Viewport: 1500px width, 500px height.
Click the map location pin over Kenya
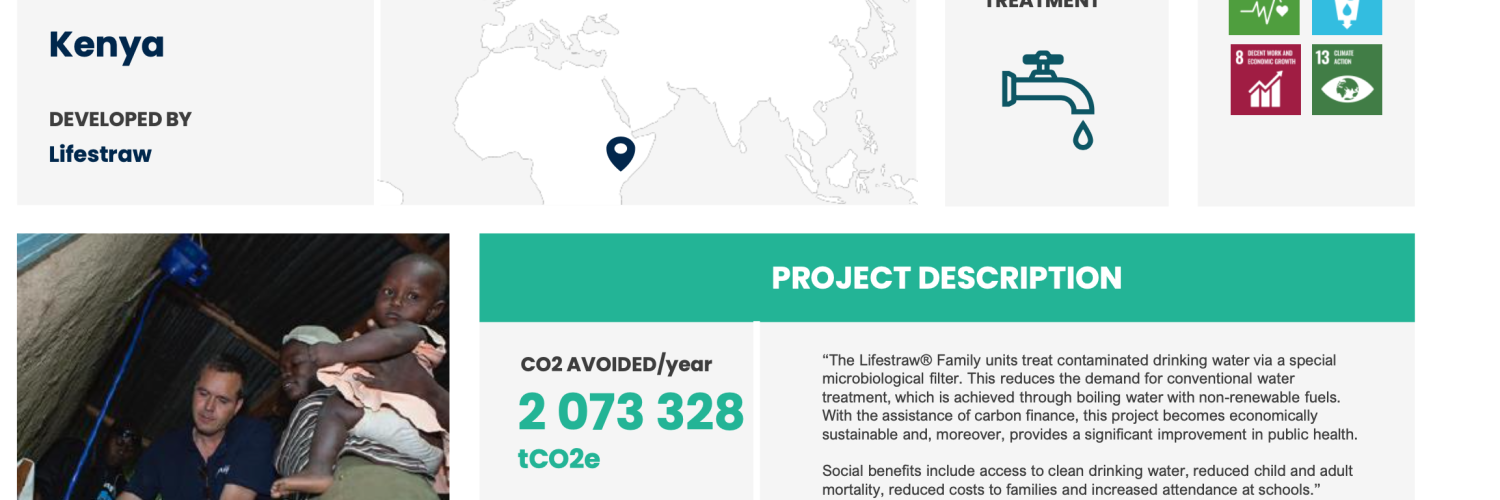tap(620, 153)
